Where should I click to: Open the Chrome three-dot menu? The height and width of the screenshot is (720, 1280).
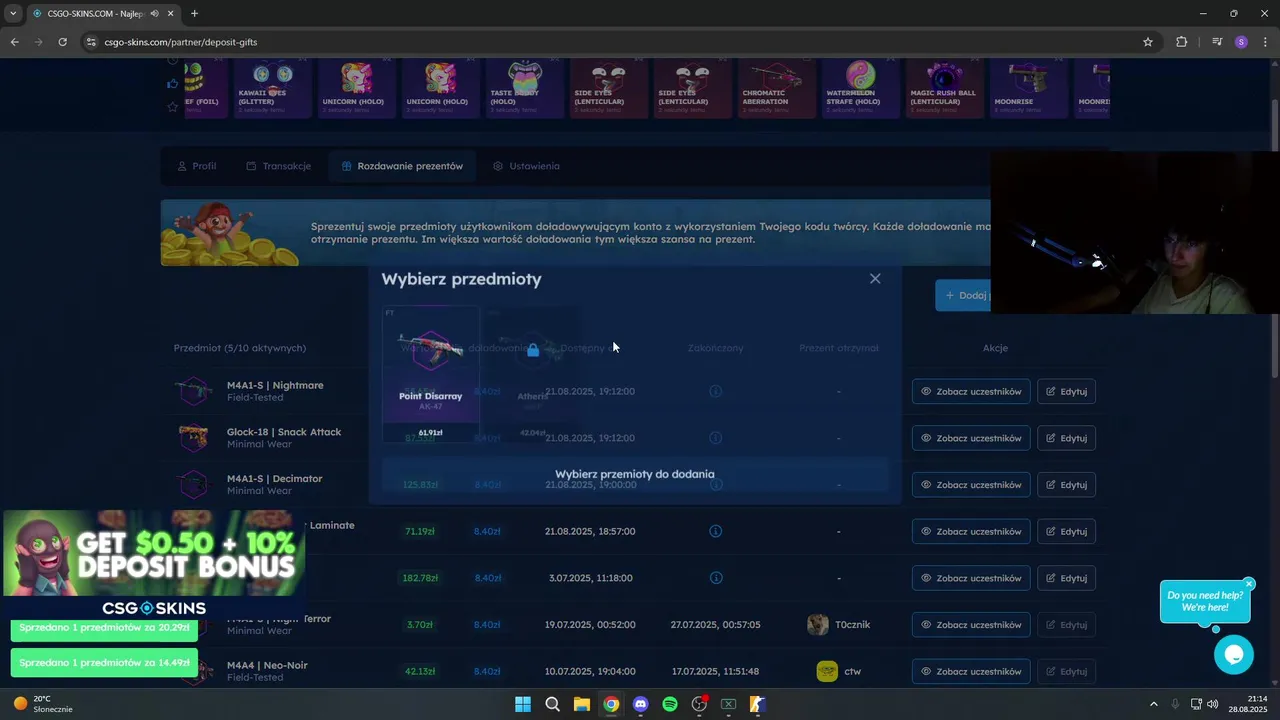[1266, 42]
